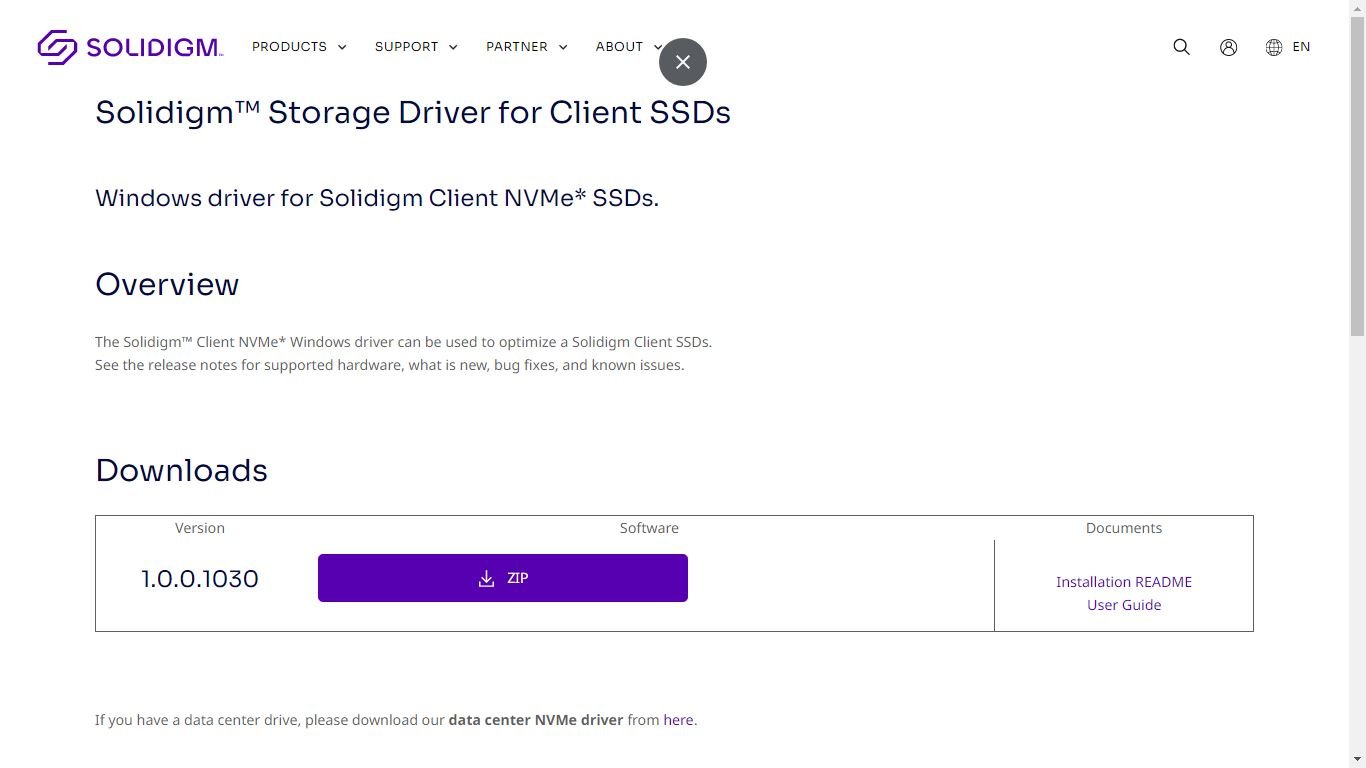
Task: Click the globe language icon
Action: pyautogui.click(x=1273, y=47)
